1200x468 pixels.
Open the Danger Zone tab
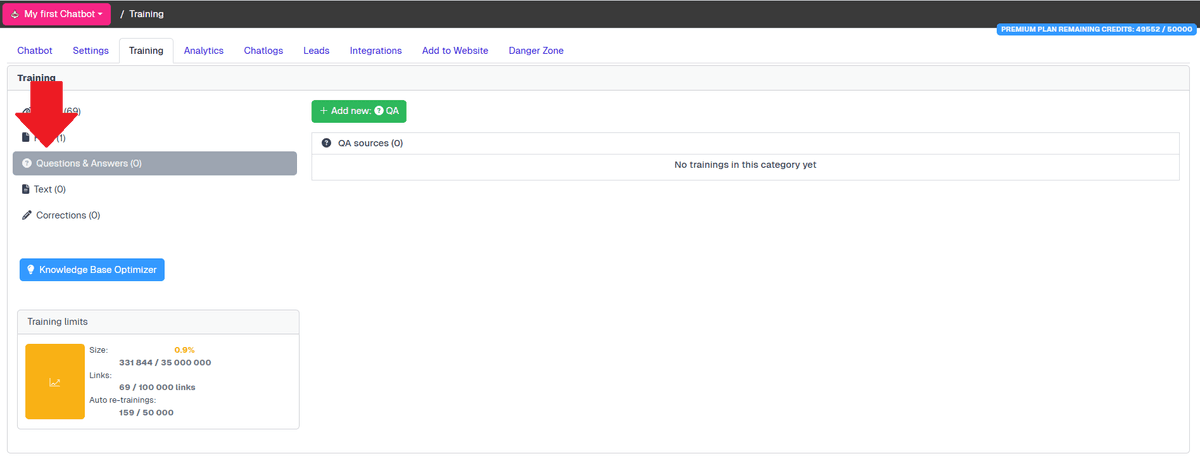click(x=536, y=51)
